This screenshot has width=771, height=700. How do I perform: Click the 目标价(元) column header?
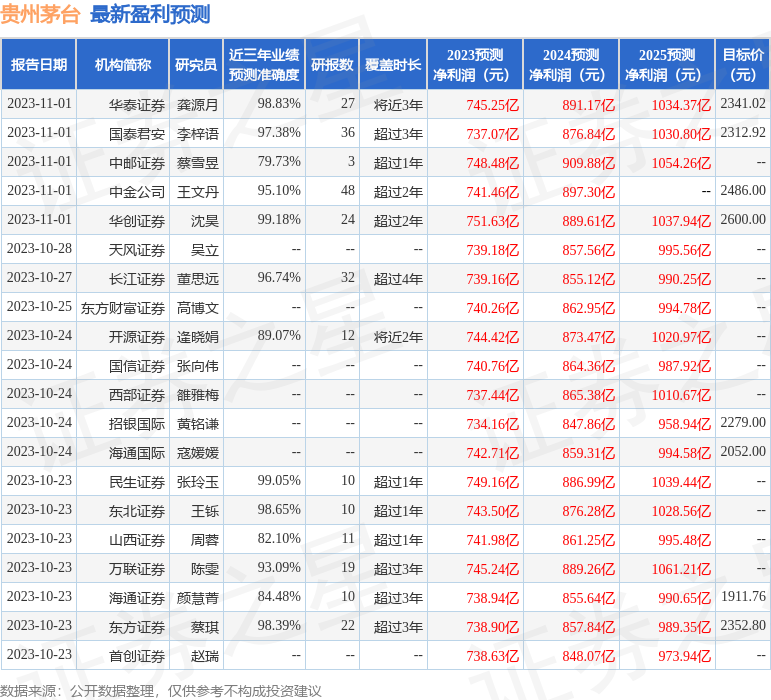point(742,64)
